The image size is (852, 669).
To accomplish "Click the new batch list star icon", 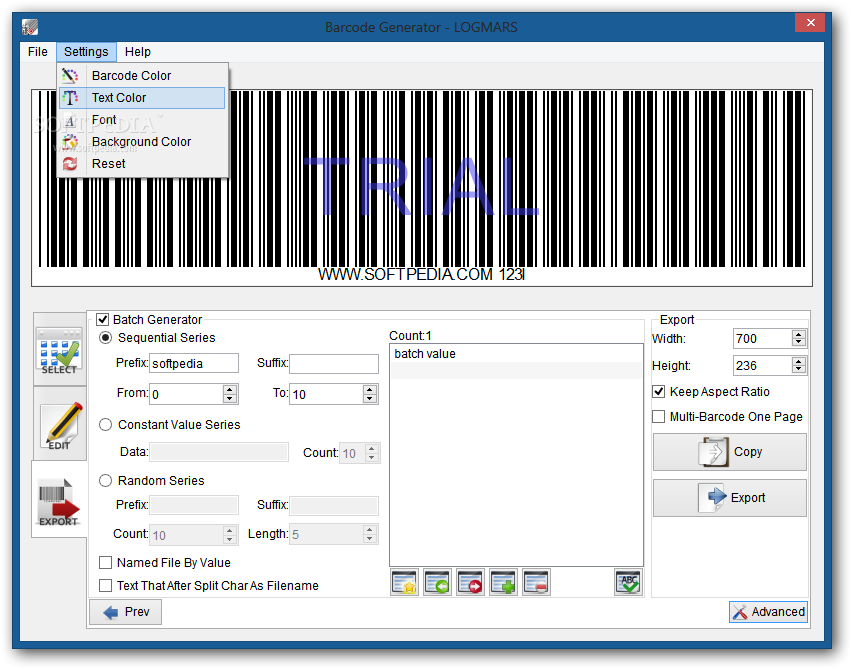I will click(404, 582).
